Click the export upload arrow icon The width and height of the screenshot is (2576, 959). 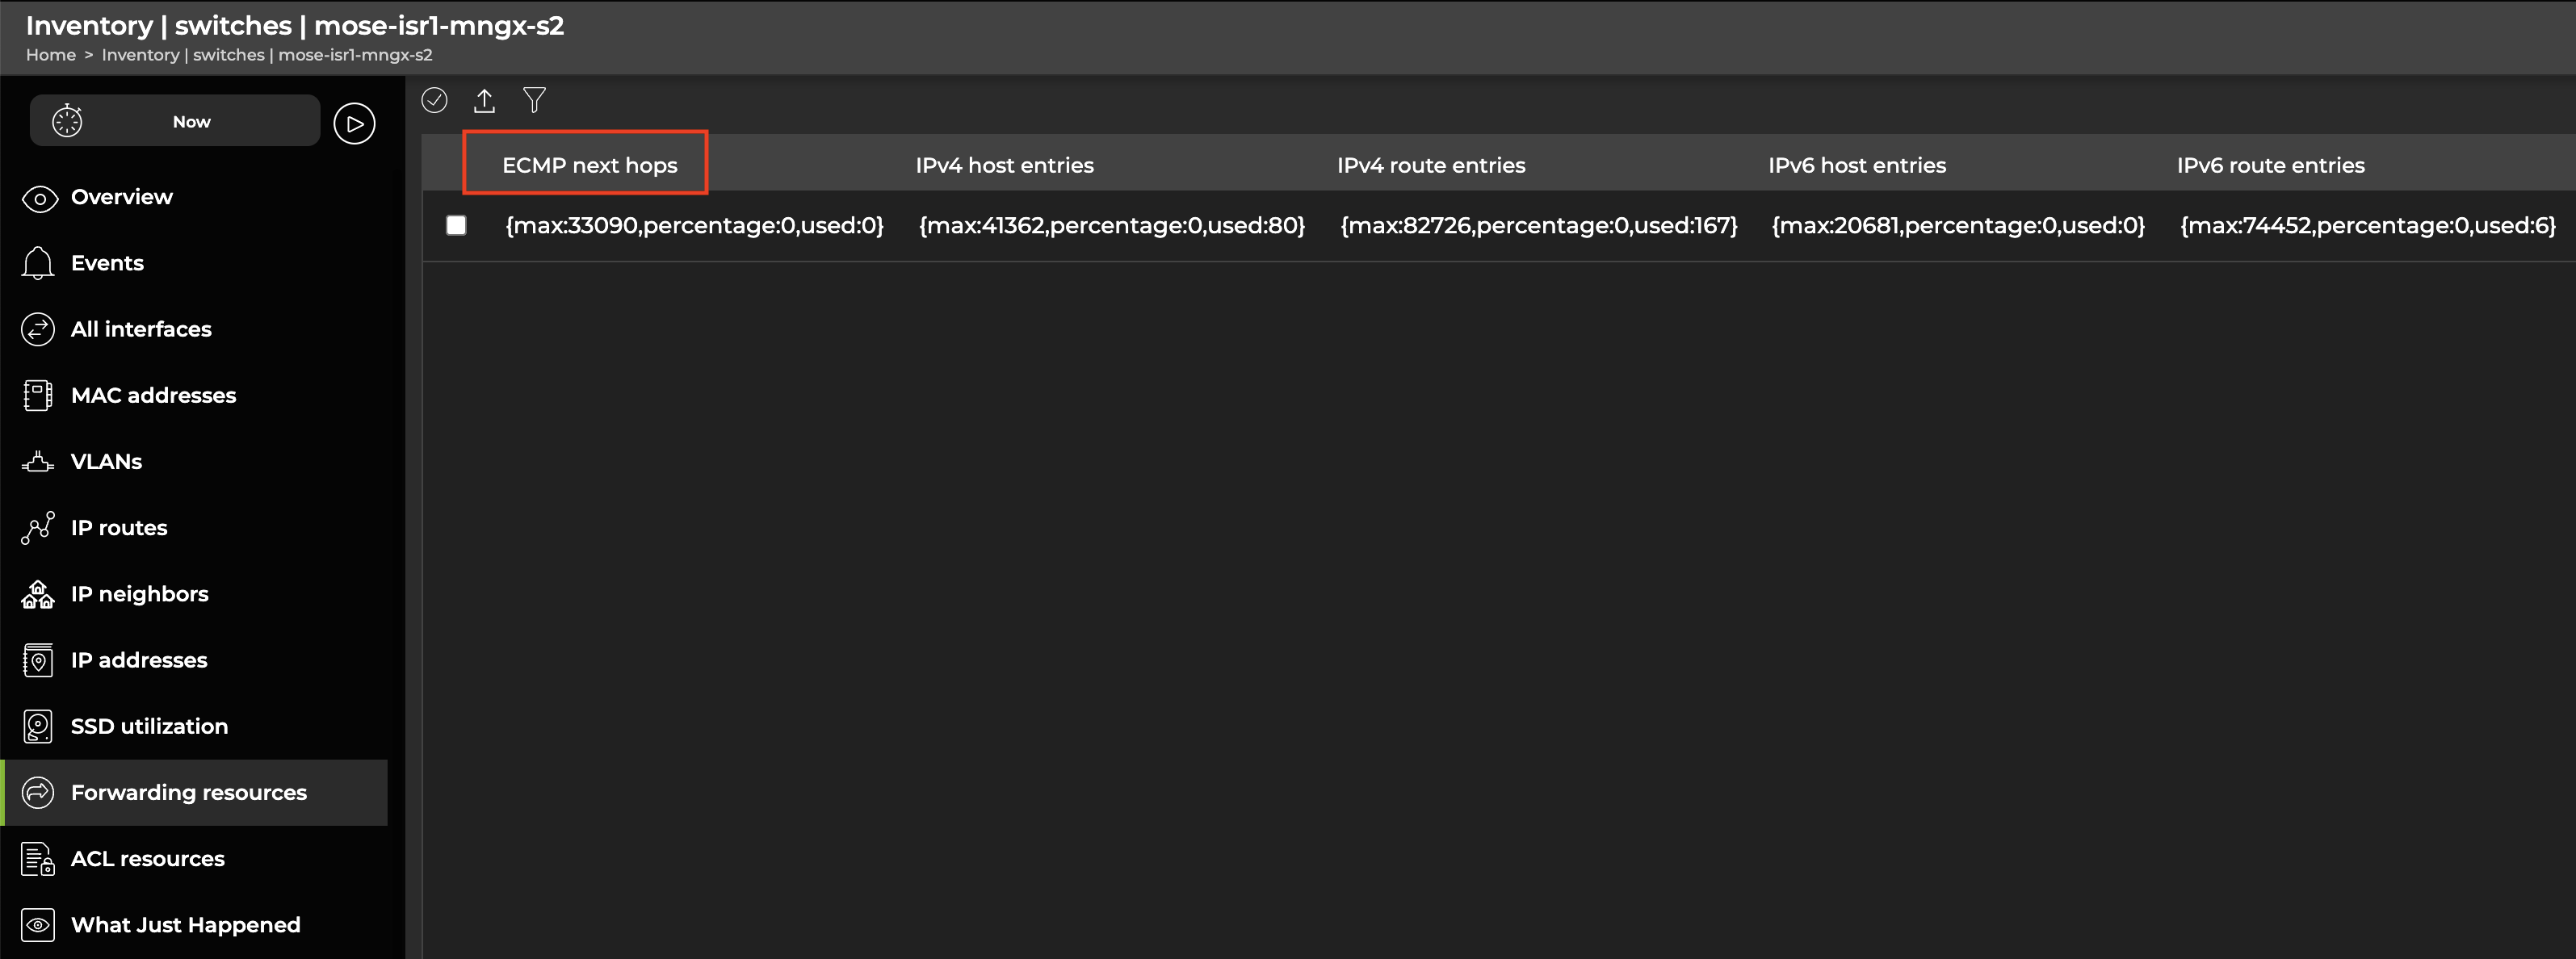pos(484,100)
